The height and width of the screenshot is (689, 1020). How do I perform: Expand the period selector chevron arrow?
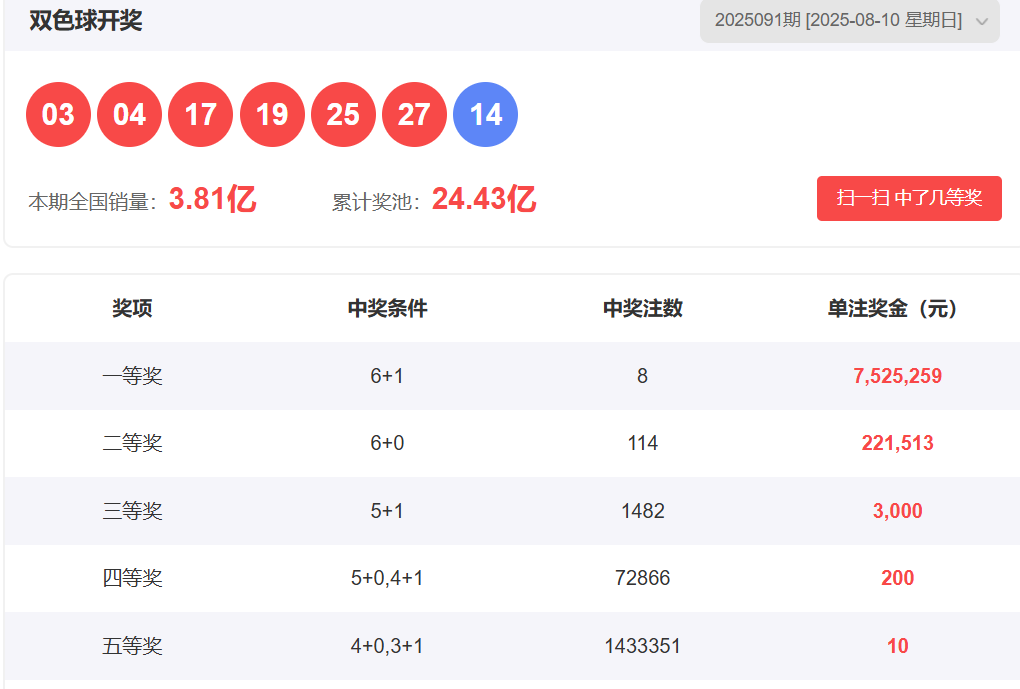[x=982, y=22]
